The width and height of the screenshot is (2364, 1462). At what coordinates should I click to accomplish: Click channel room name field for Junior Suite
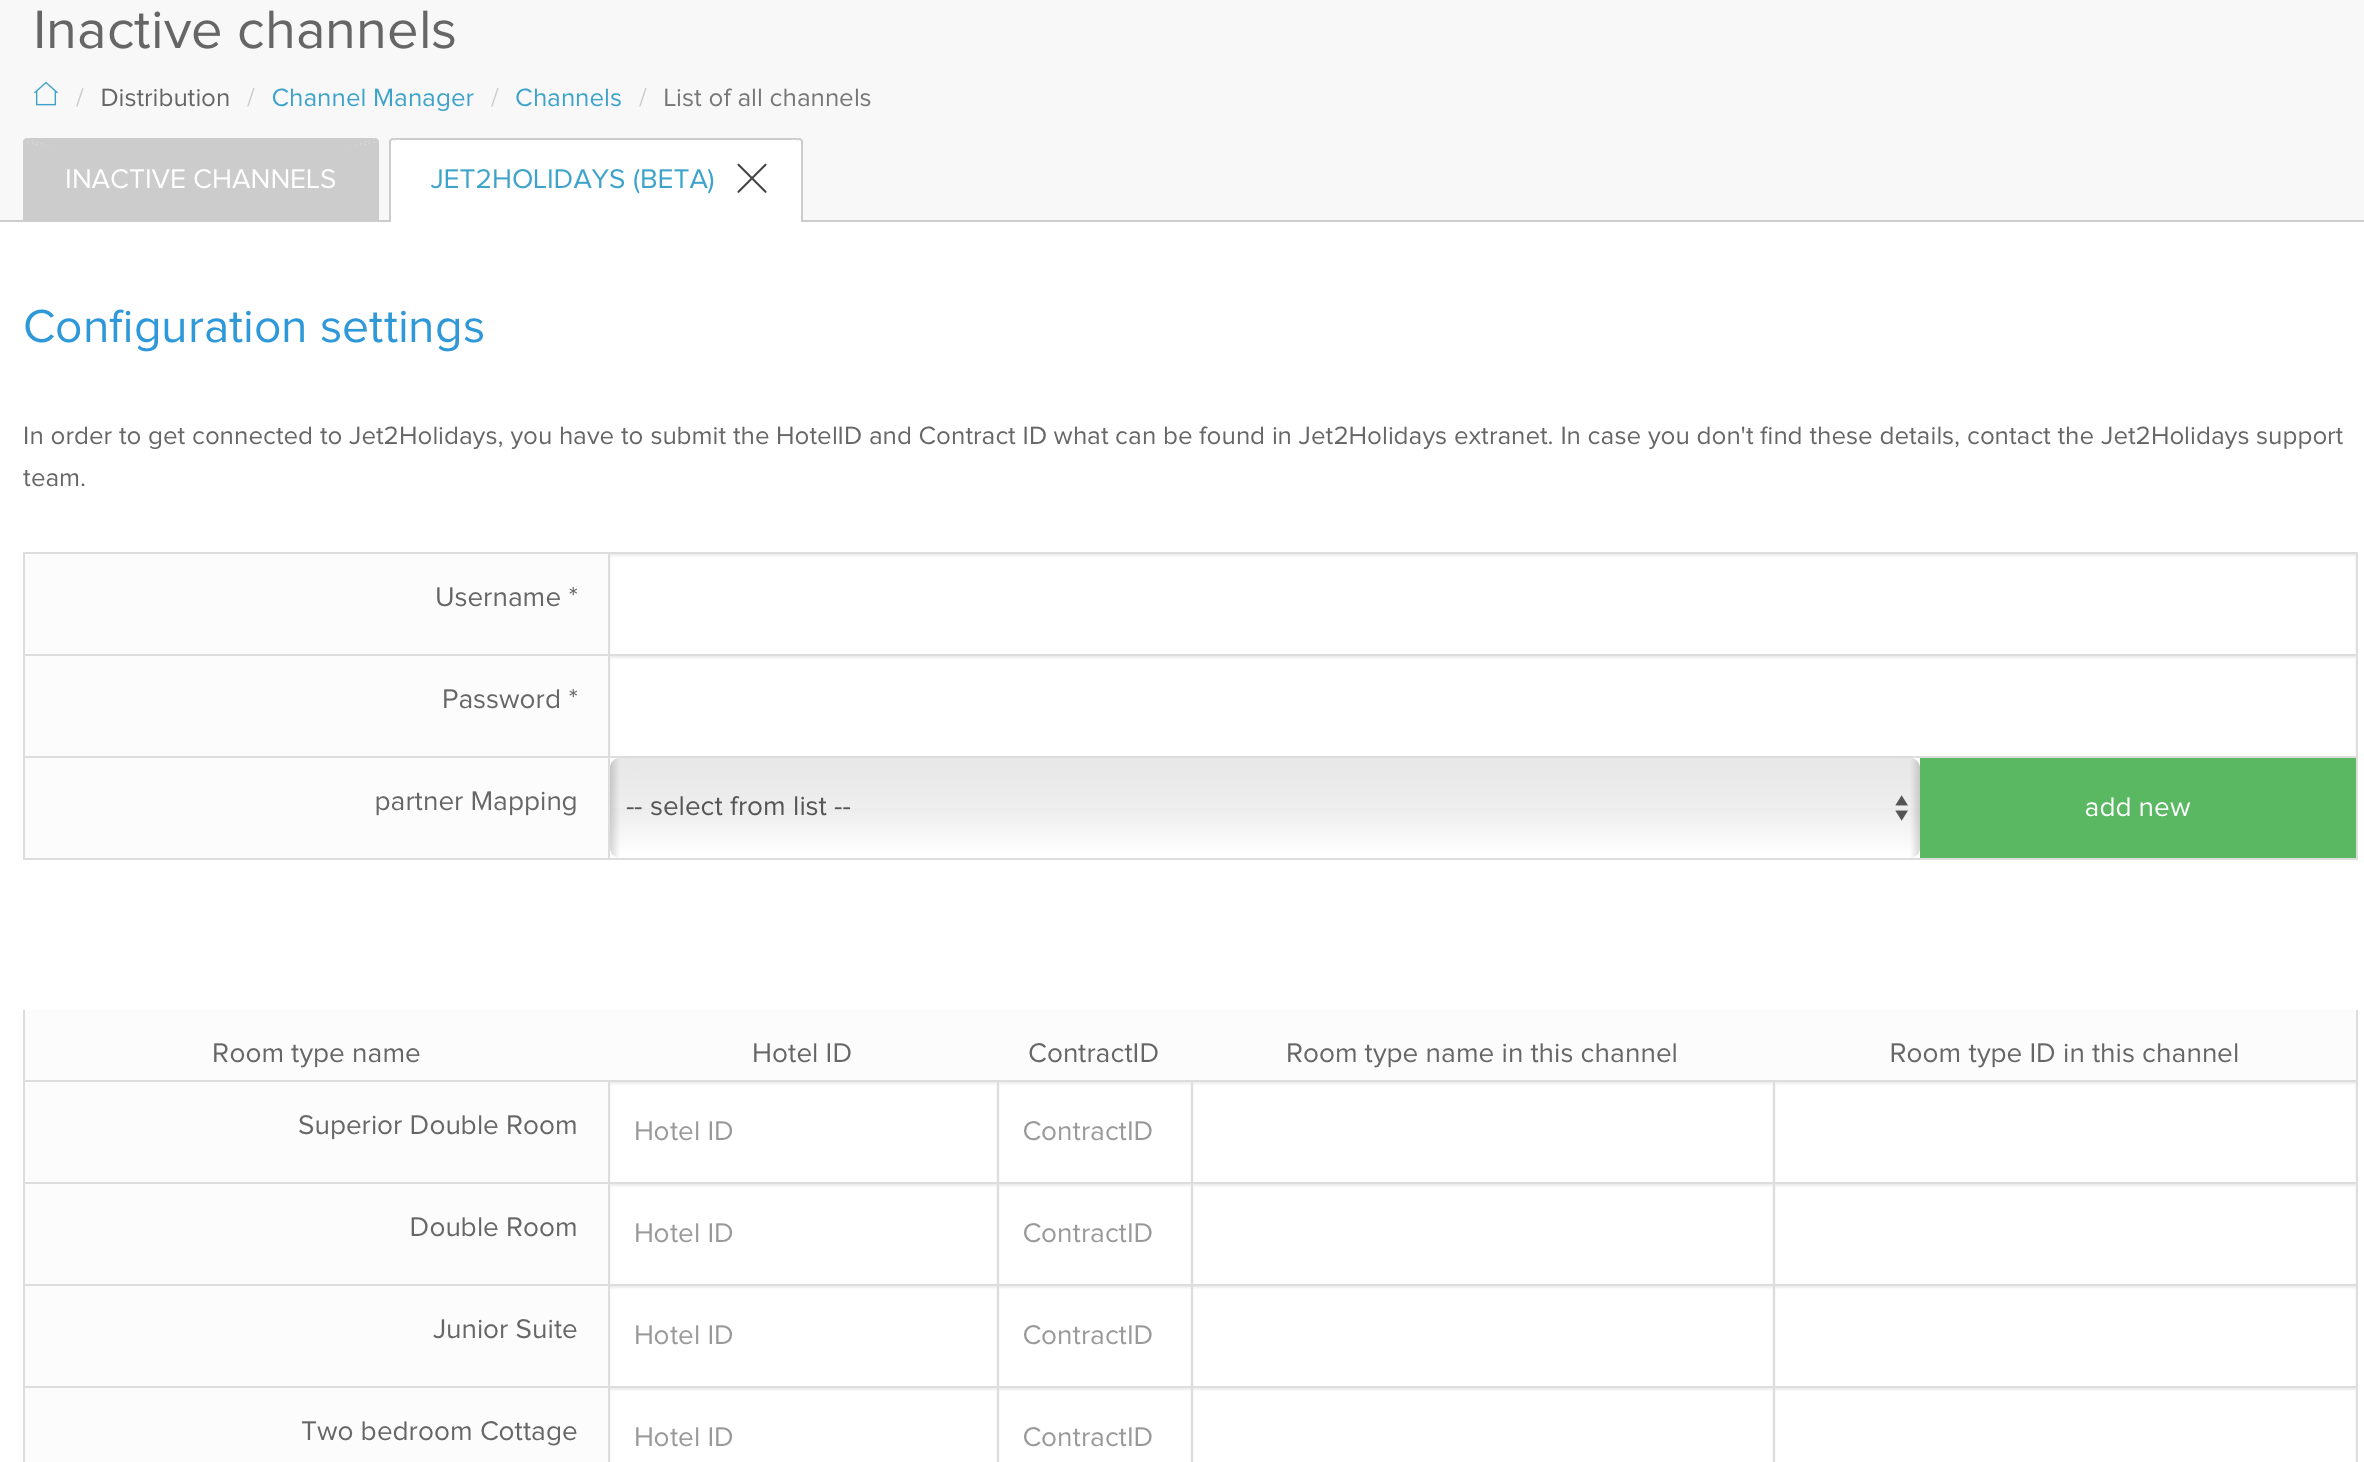click(x=1483, y=1336)
